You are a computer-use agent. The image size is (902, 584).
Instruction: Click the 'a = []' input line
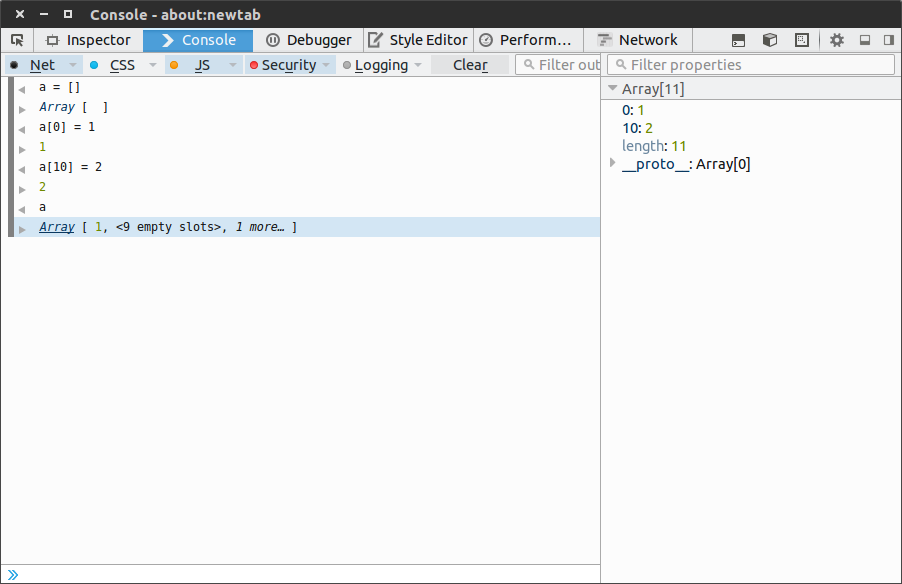pyautogui.click(x=60, y=87)
